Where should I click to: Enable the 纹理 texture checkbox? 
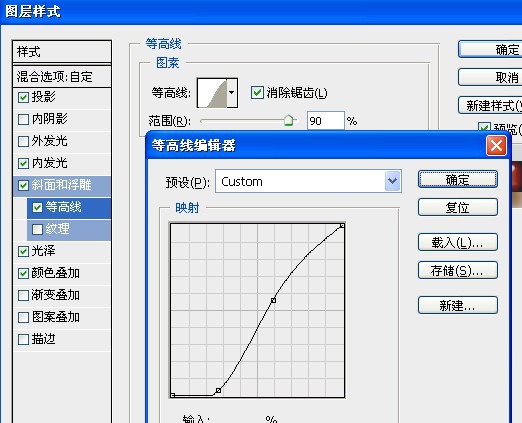(37, 229)
